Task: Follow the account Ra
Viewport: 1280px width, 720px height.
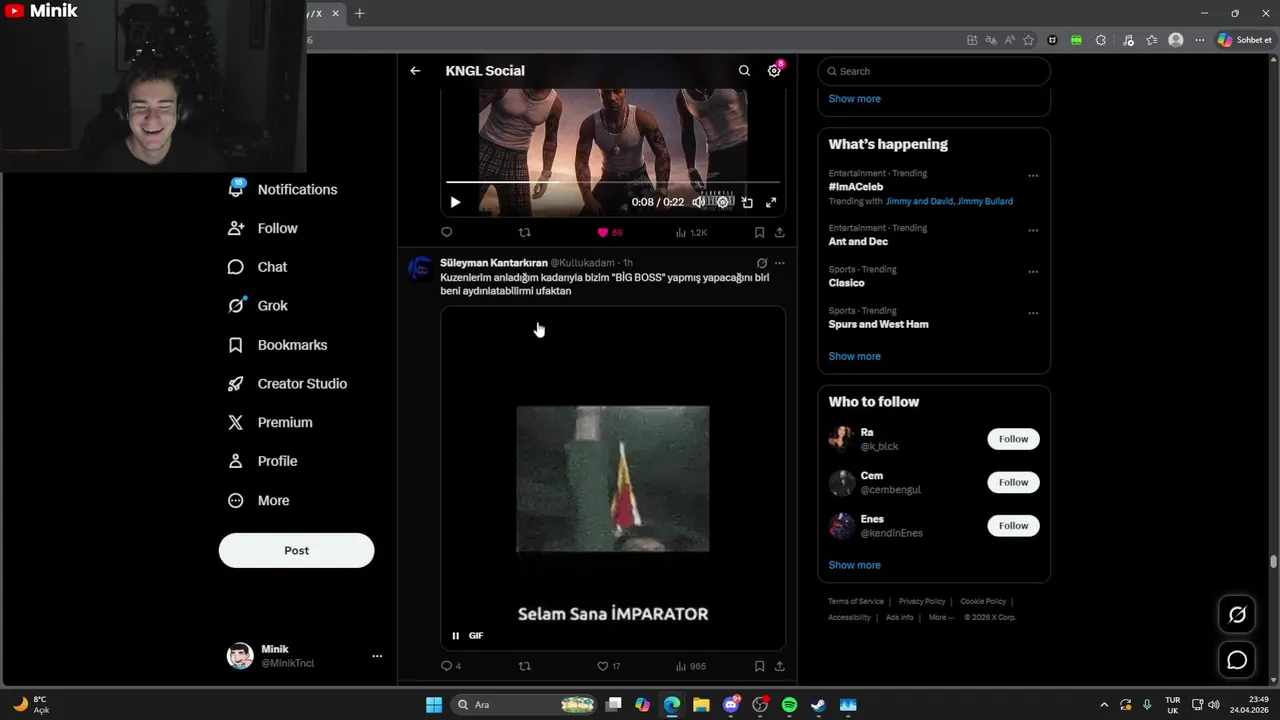Action: pyautogui.click(x=1013, y=439)
